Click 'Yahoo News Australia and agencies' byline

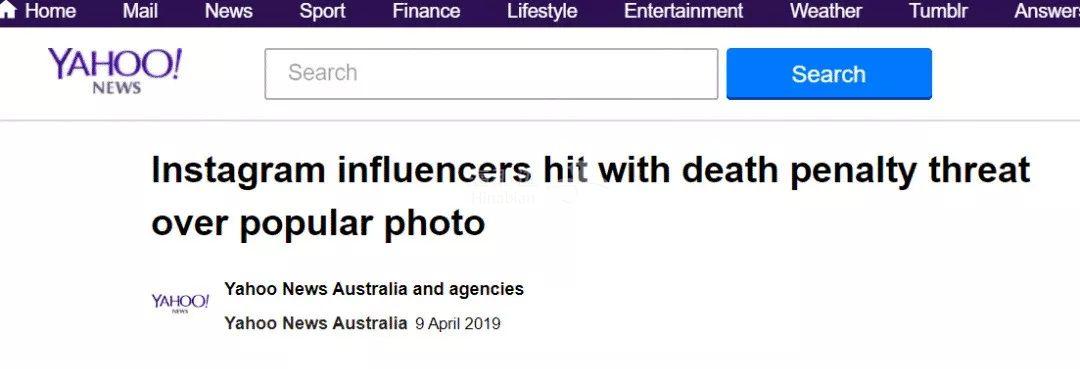point(374,289)
